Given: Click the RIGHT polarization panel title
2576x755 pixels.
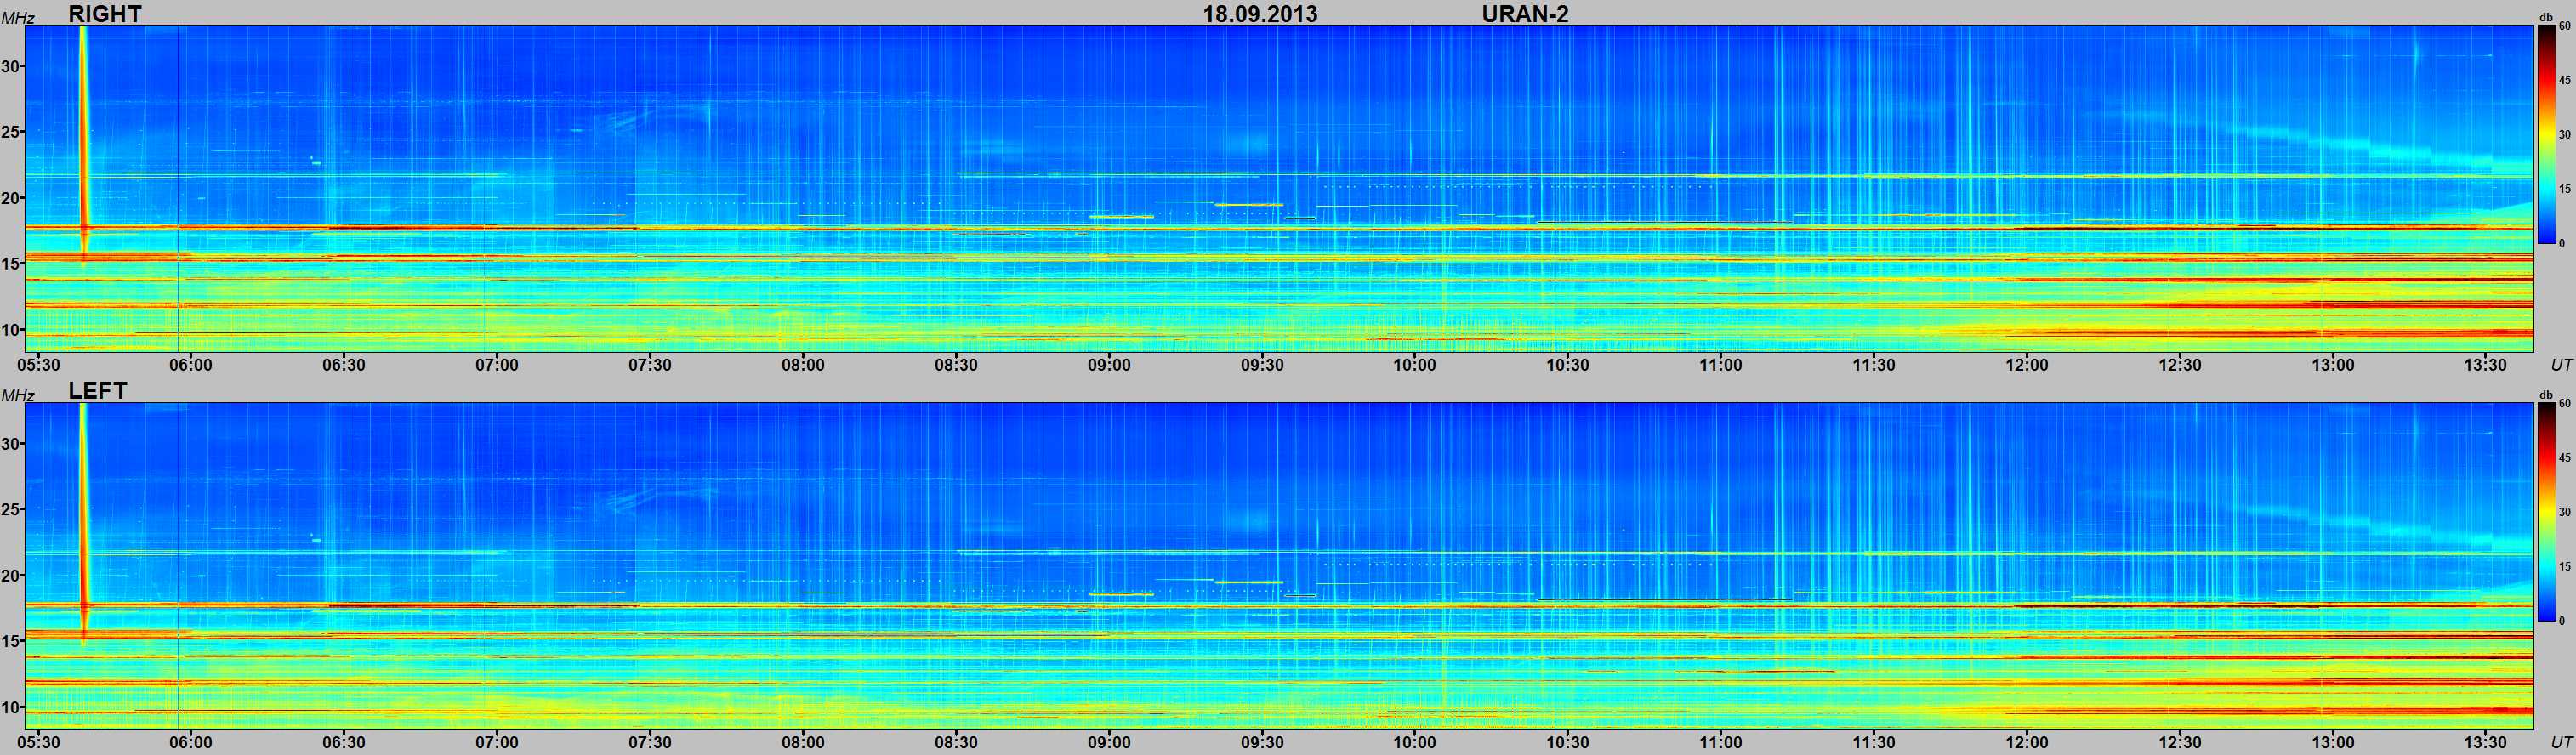Looking at the screenshot, I should coord(104,13).
